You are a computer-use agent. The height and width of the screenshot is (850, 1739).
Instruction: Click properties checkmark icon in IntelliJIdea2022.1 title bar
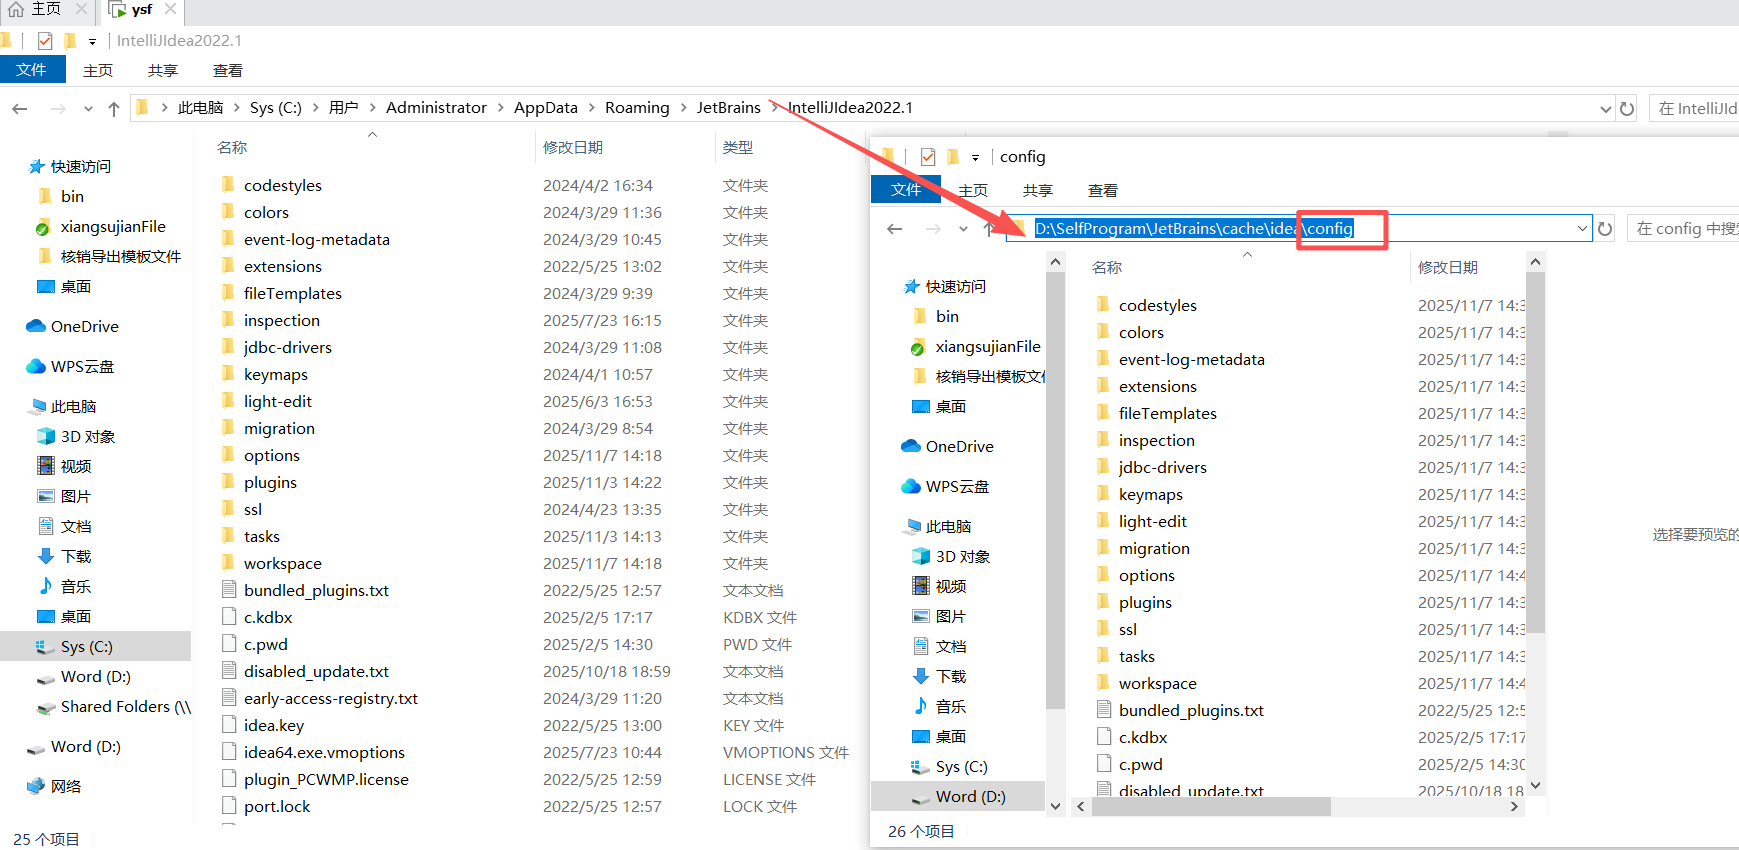45,40
